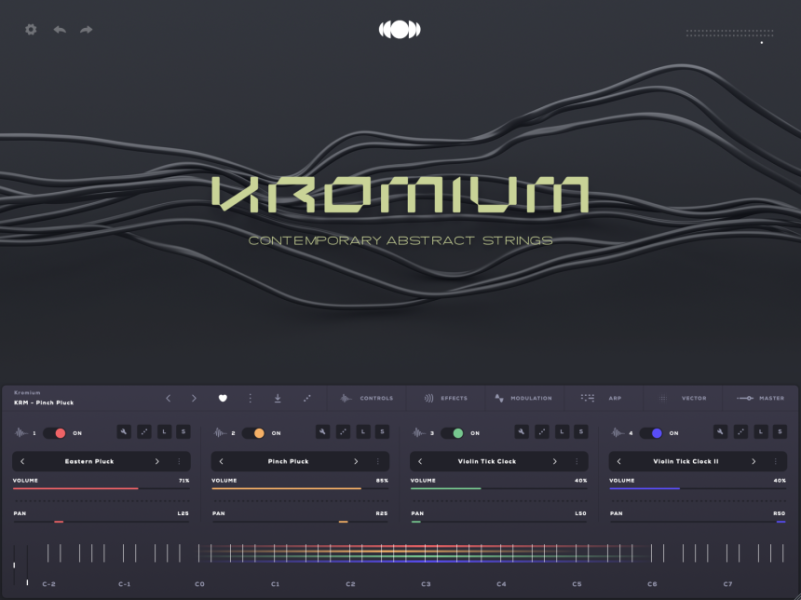801x600 pixels.
Task: Toggle layer 4 blue ON switch
Action: [x=651, y=433]
